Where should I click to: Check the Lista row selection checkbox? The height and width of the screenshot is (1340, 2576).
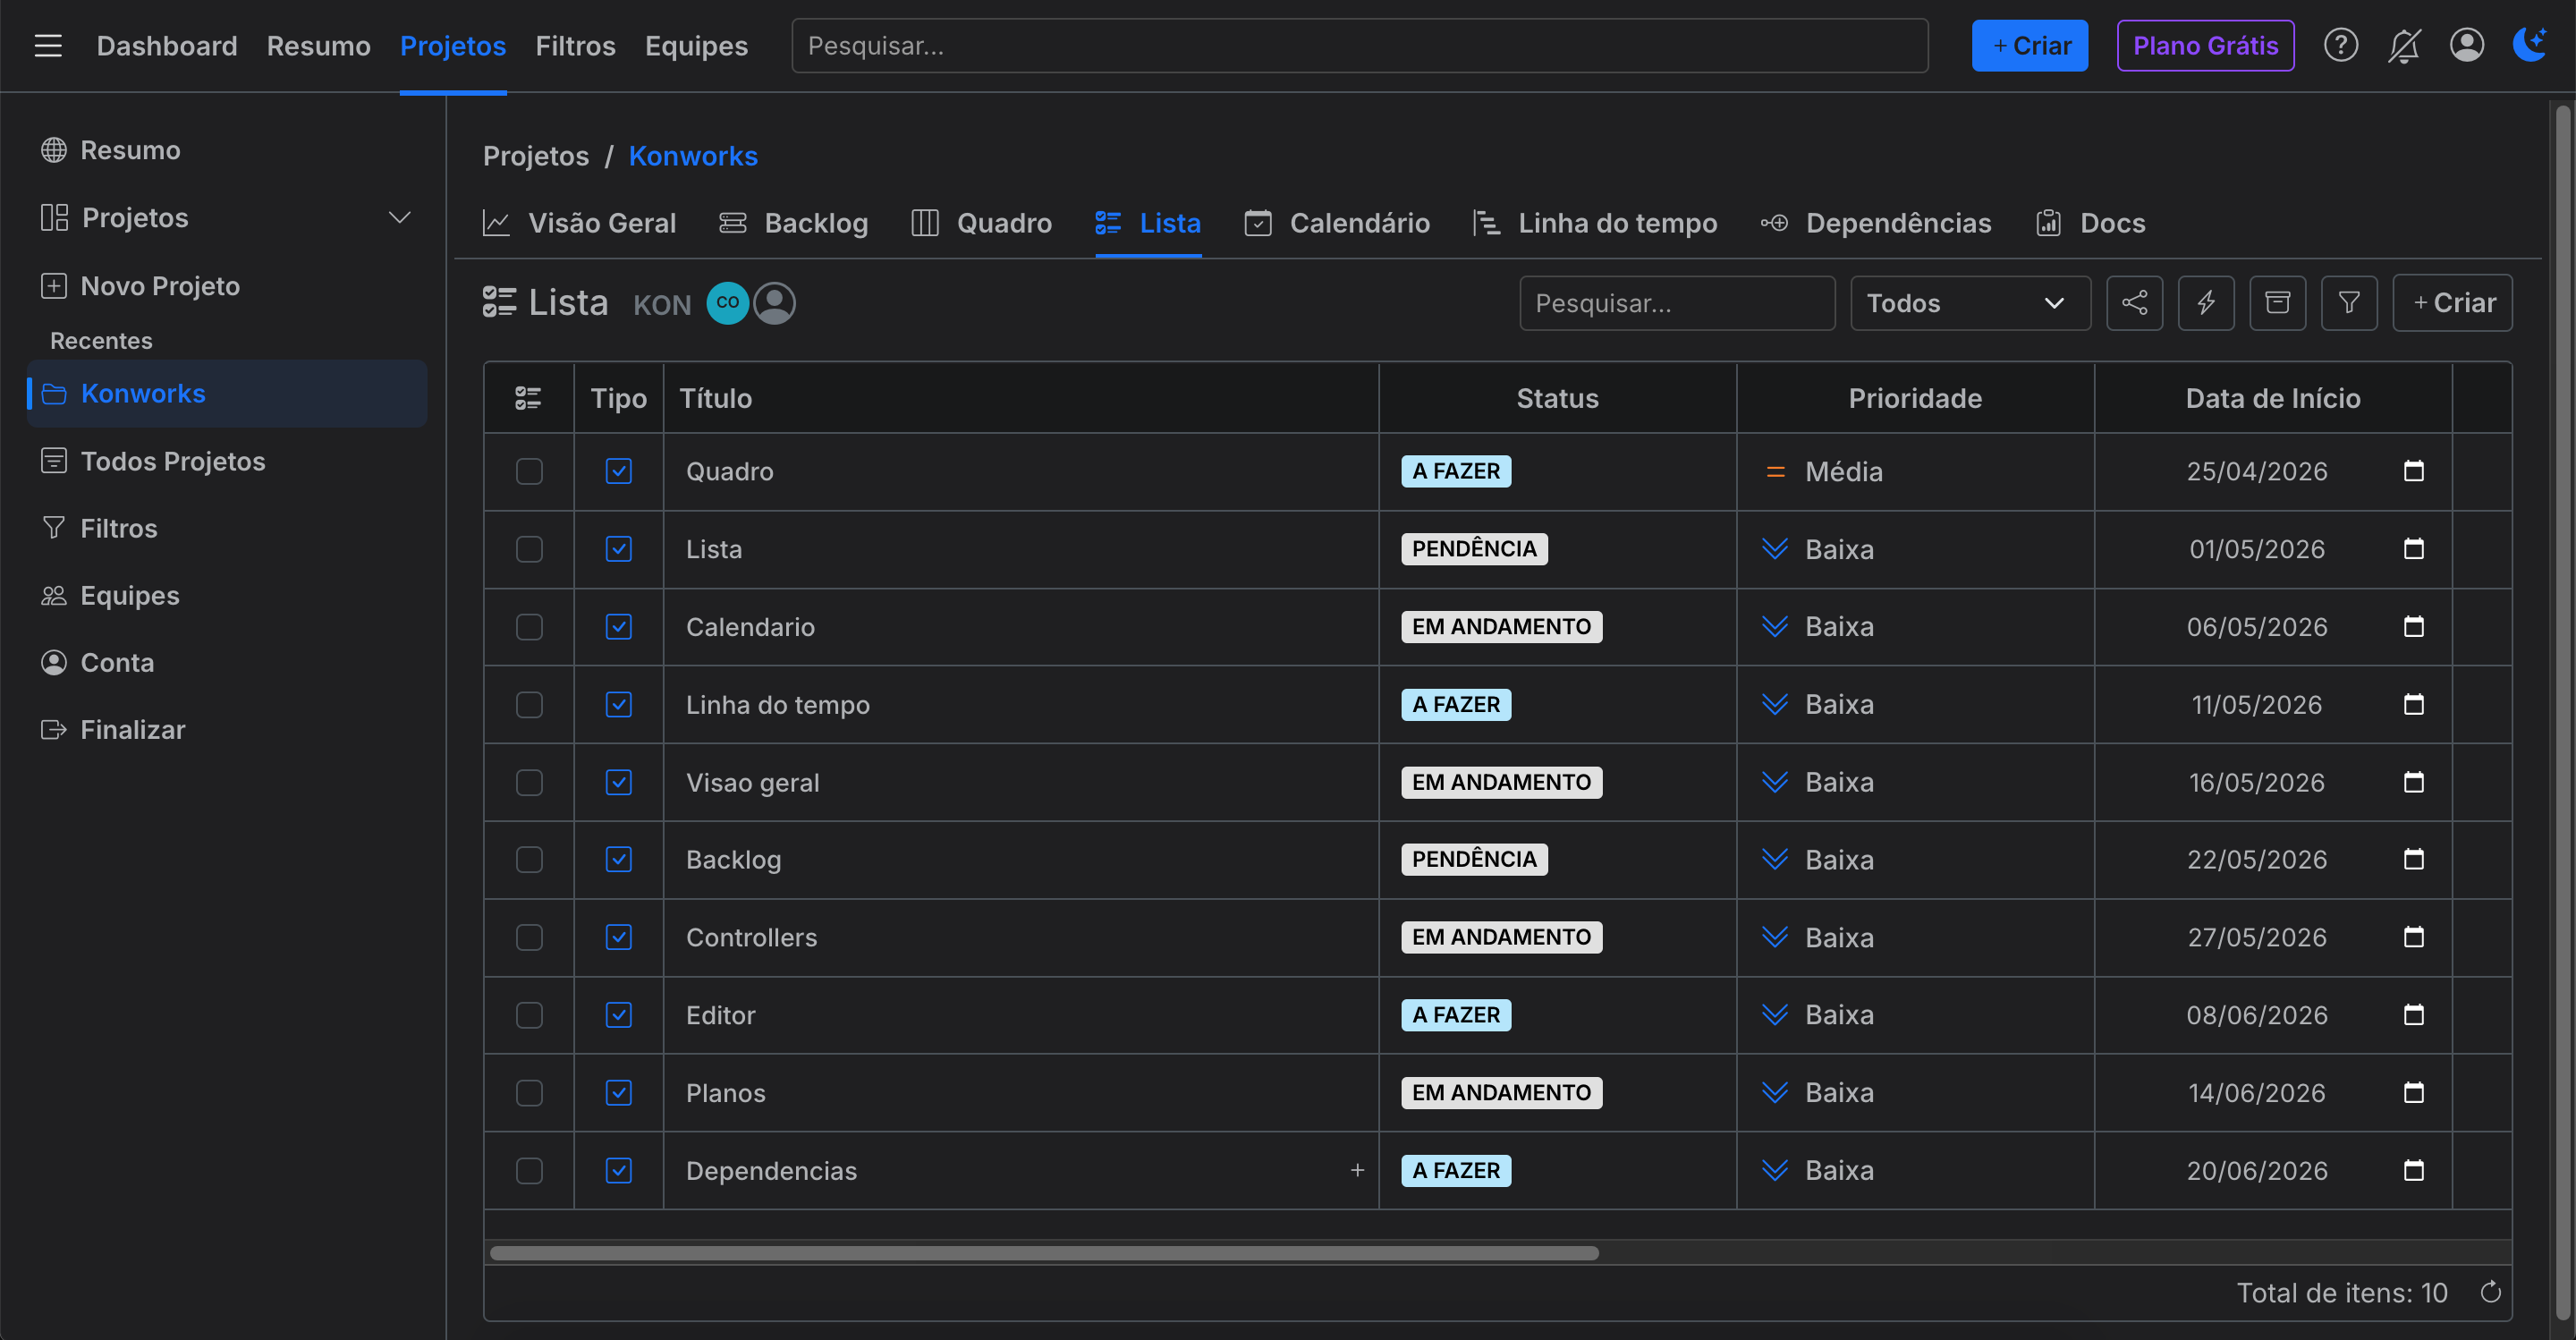pos(528,549)
